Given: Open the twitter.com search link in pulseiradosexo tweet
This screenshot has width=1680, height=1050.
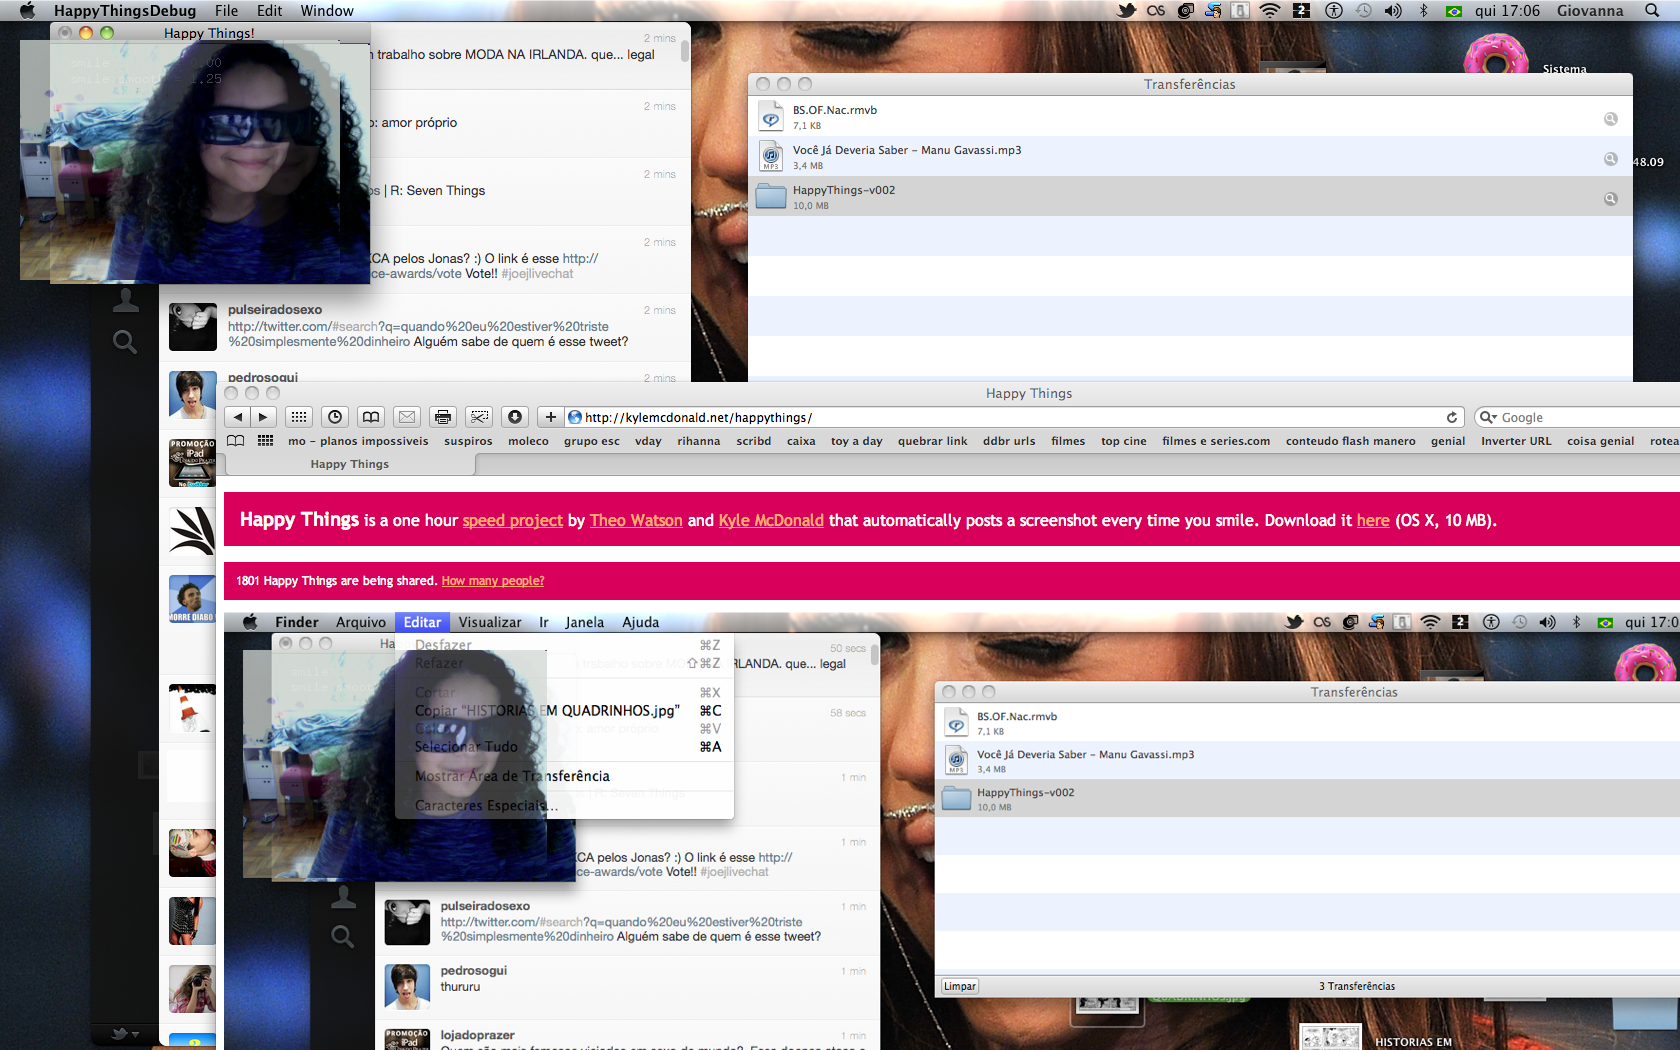Looking at the screenshot, I should coord(418,334).
